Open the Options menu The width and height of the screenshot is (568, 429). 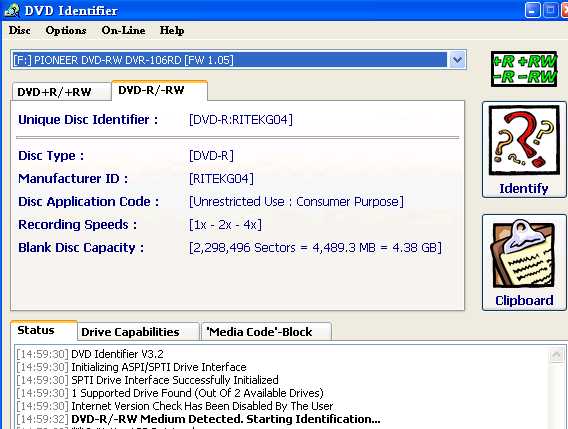click(66, 30)
